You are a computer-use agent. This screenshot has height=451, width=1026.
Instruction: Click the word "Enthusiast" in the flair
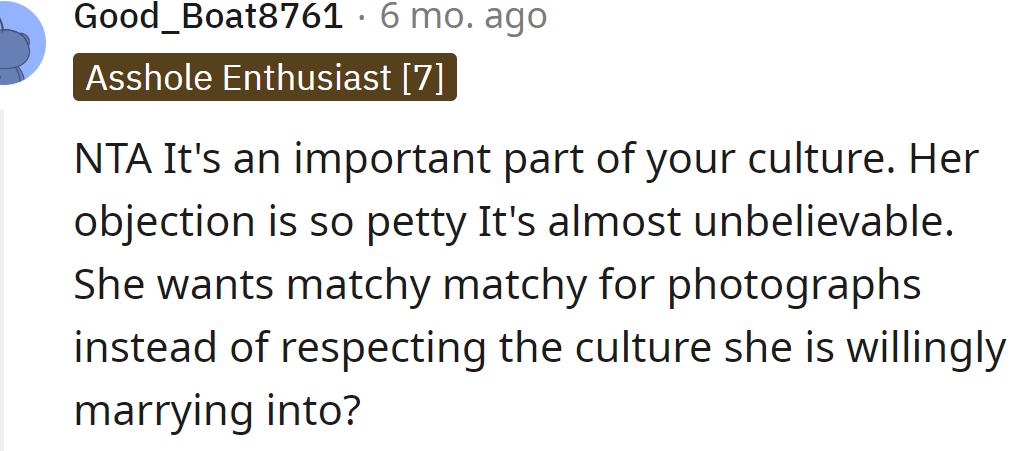pos(305,78)
